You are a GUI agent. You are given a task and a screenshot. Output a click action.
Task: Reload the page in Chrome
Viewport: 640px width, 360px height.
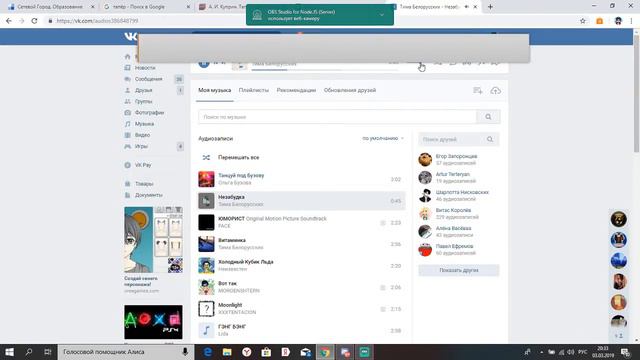pos(34,21)
